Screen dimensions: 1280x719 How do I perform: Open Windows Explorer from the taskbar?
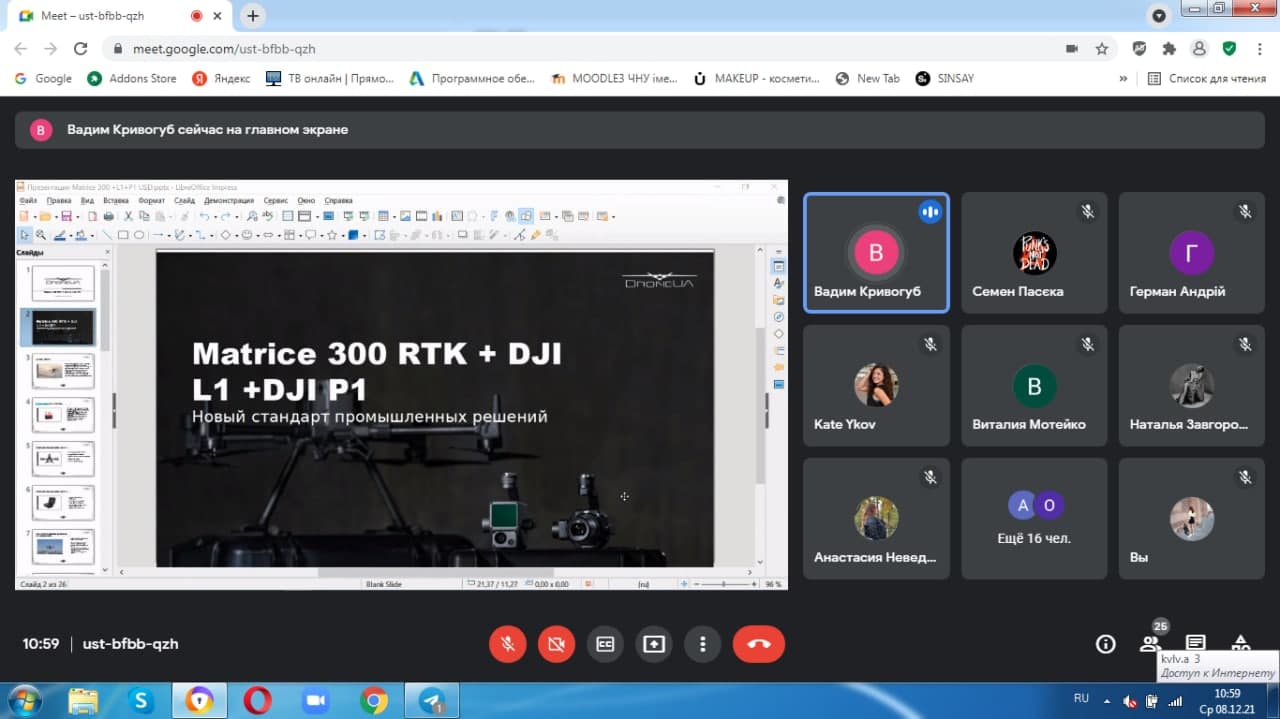click(x=83, y=700)
